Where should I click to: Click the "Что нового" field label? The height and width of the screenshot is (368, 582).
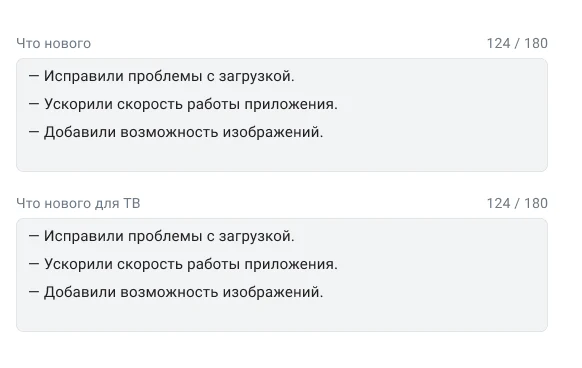(53, 43)
